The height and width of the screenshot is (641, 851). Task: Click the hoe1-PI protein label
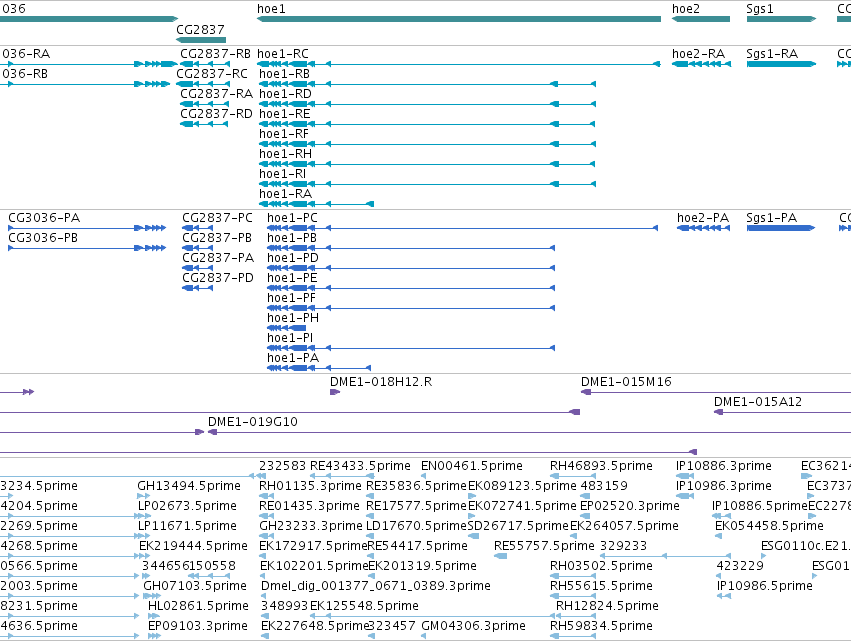click(x=290, y=338)
